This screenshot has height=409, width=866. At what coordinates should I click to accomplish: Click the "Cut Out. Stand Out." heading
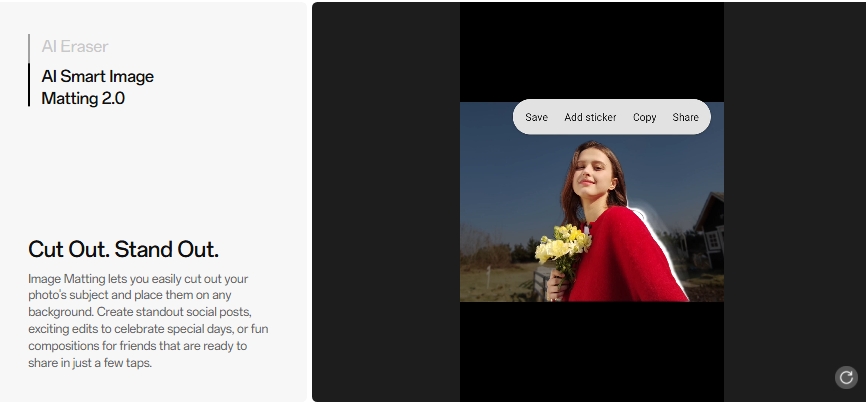(x=123, y=249)
